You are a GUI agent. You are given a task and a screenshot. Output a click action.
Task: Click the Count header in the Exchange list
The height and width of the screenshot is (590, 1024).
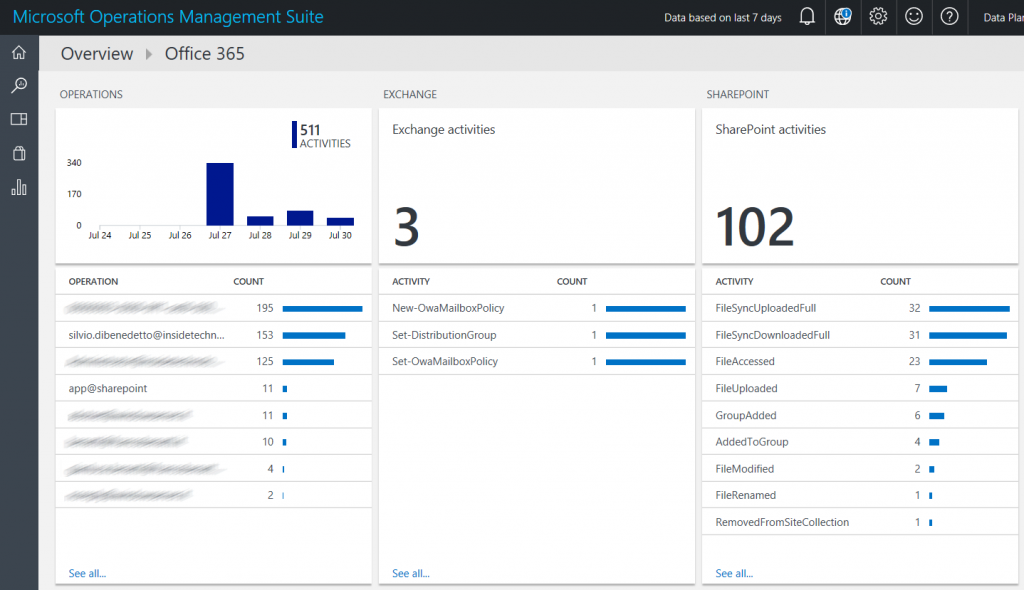(572, 282)
